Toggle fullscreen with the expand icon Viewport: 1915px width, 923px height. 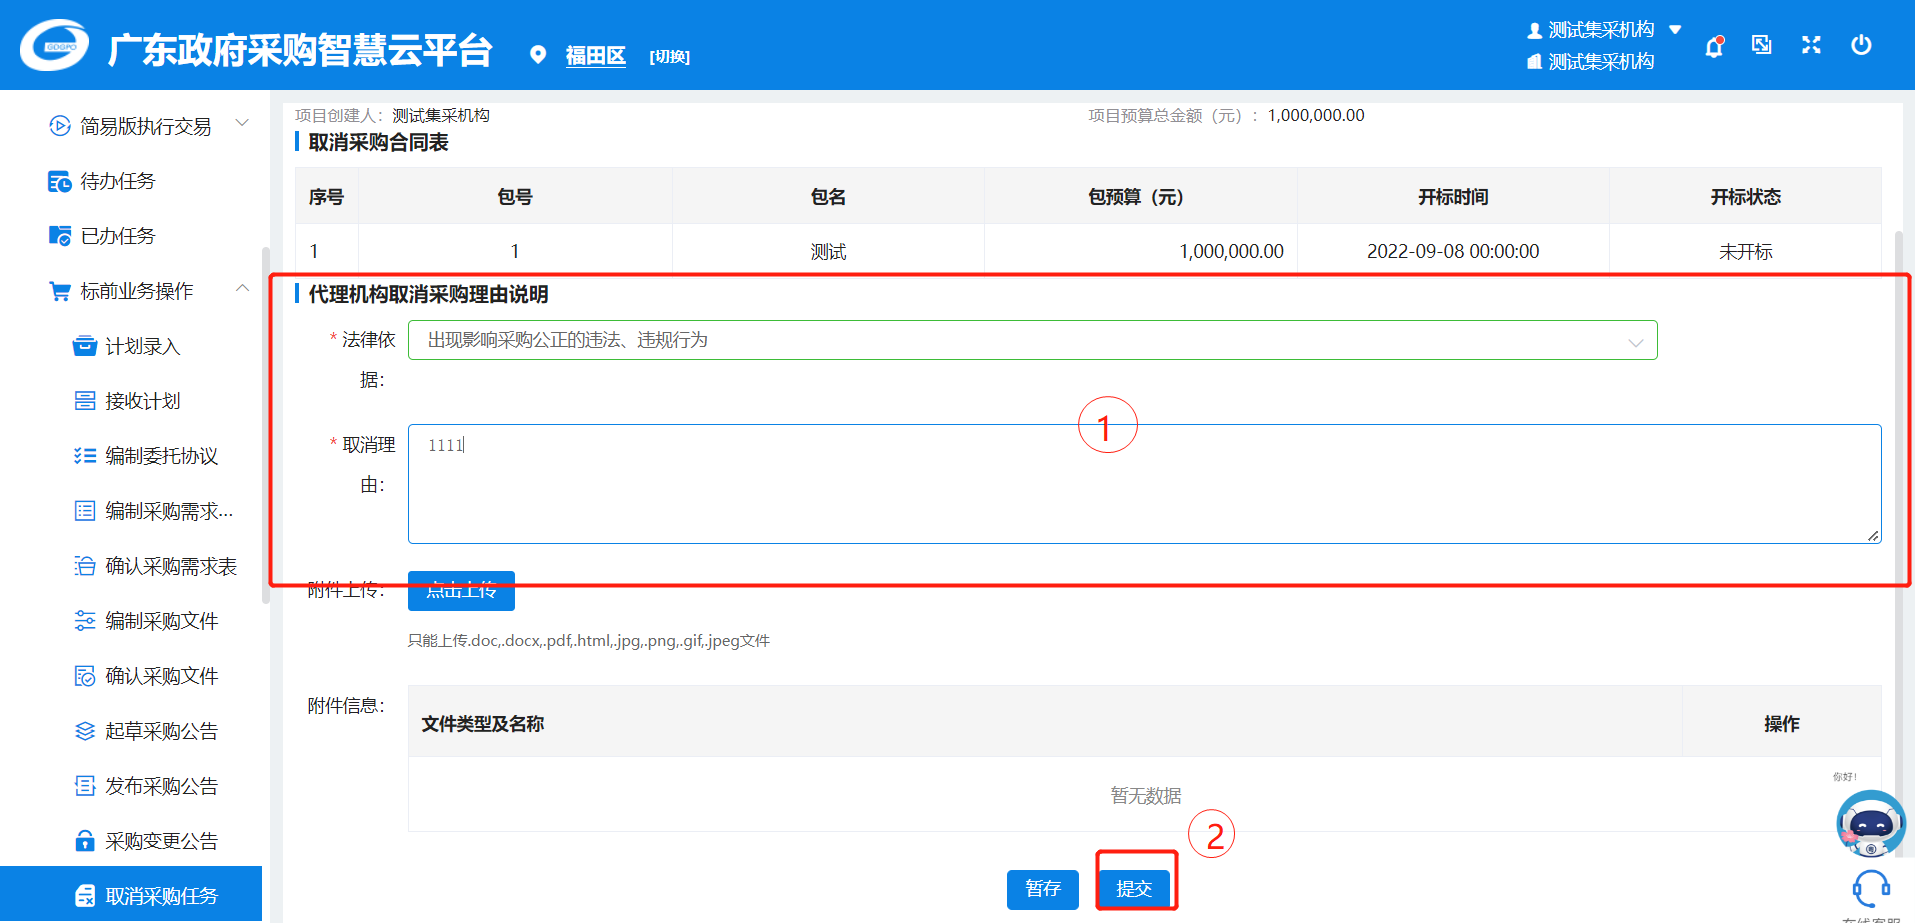click(x=1811, y=45)
